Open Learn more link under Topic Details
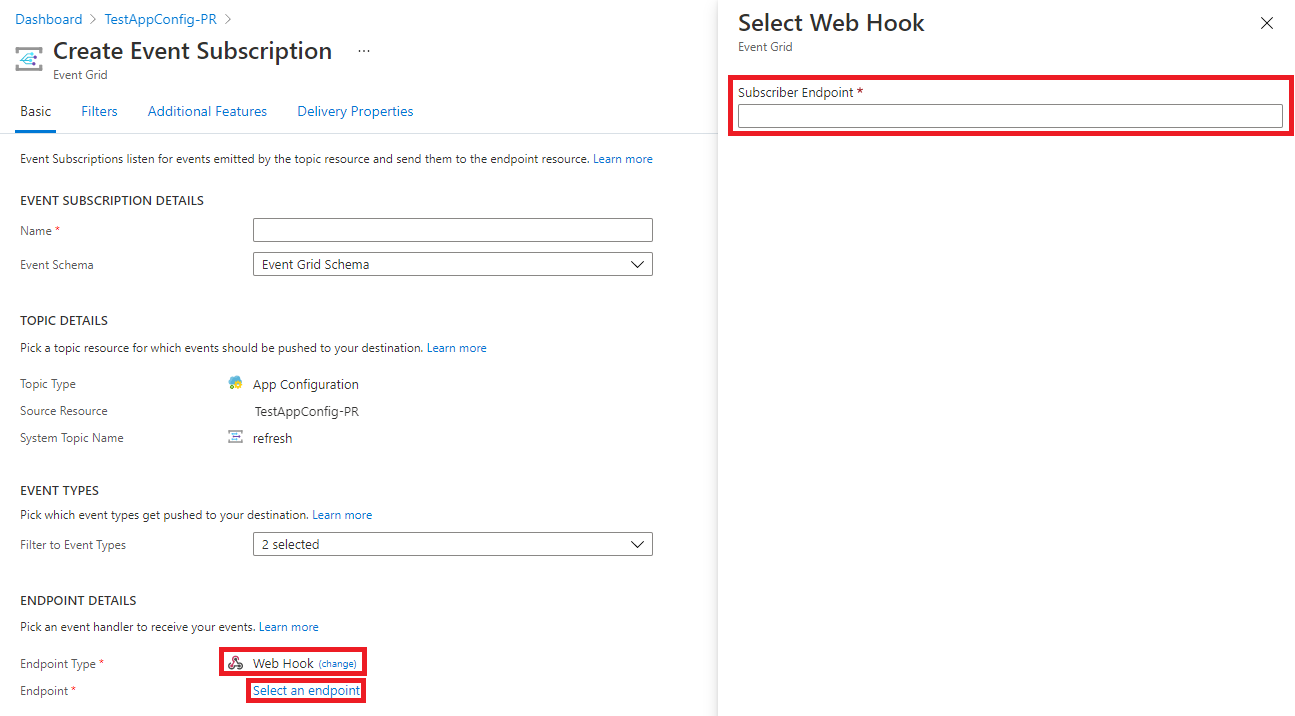Viewport: 1295px width, 716px height. 457,348
